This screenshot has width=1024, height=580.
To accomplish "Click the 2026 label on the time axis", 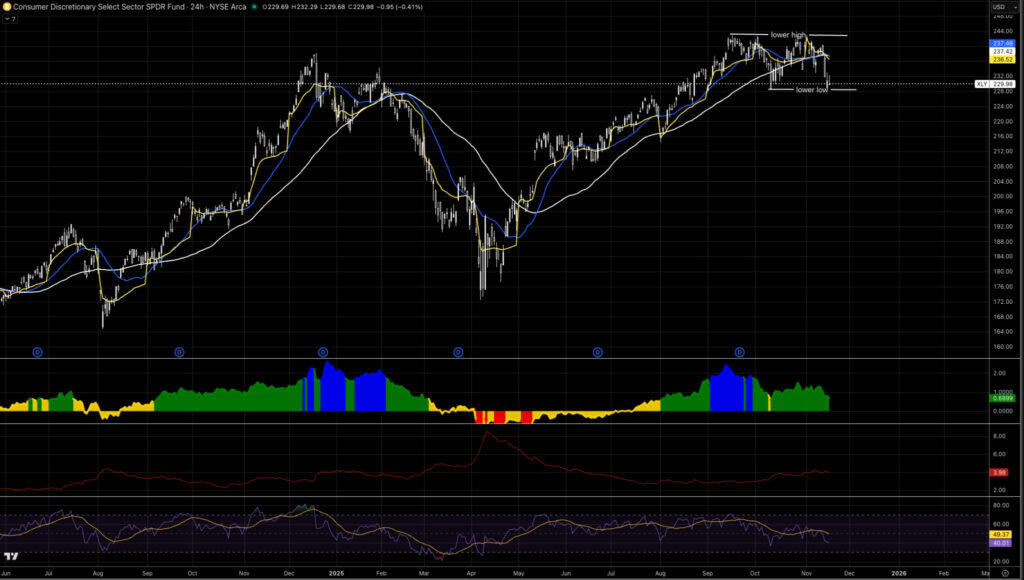I will point(898,573).
